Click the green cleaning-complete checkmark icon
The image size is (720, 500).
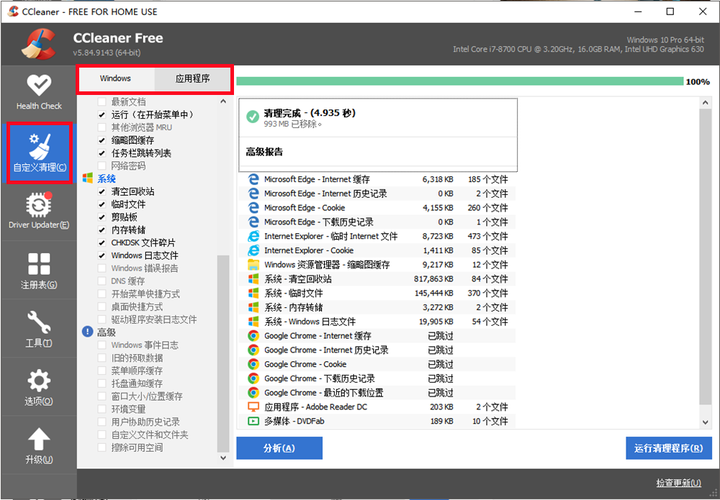click(253, 117)
